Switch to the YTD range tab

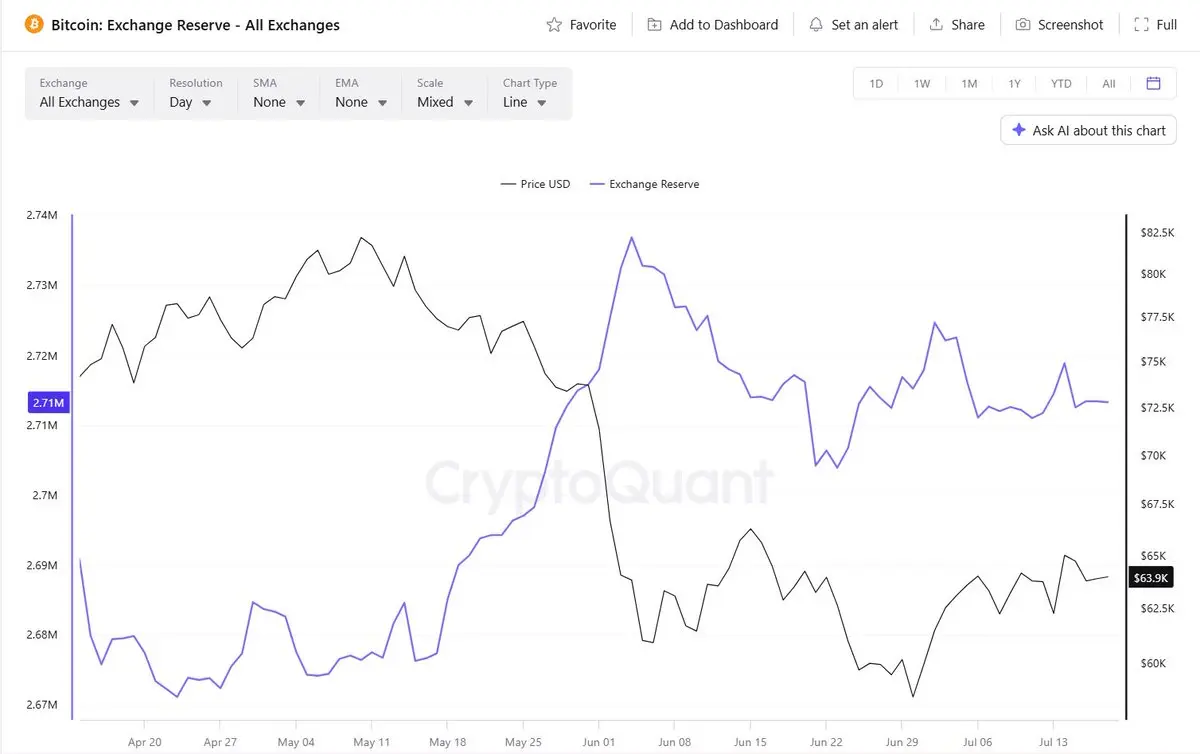[x=1061, y=84]
